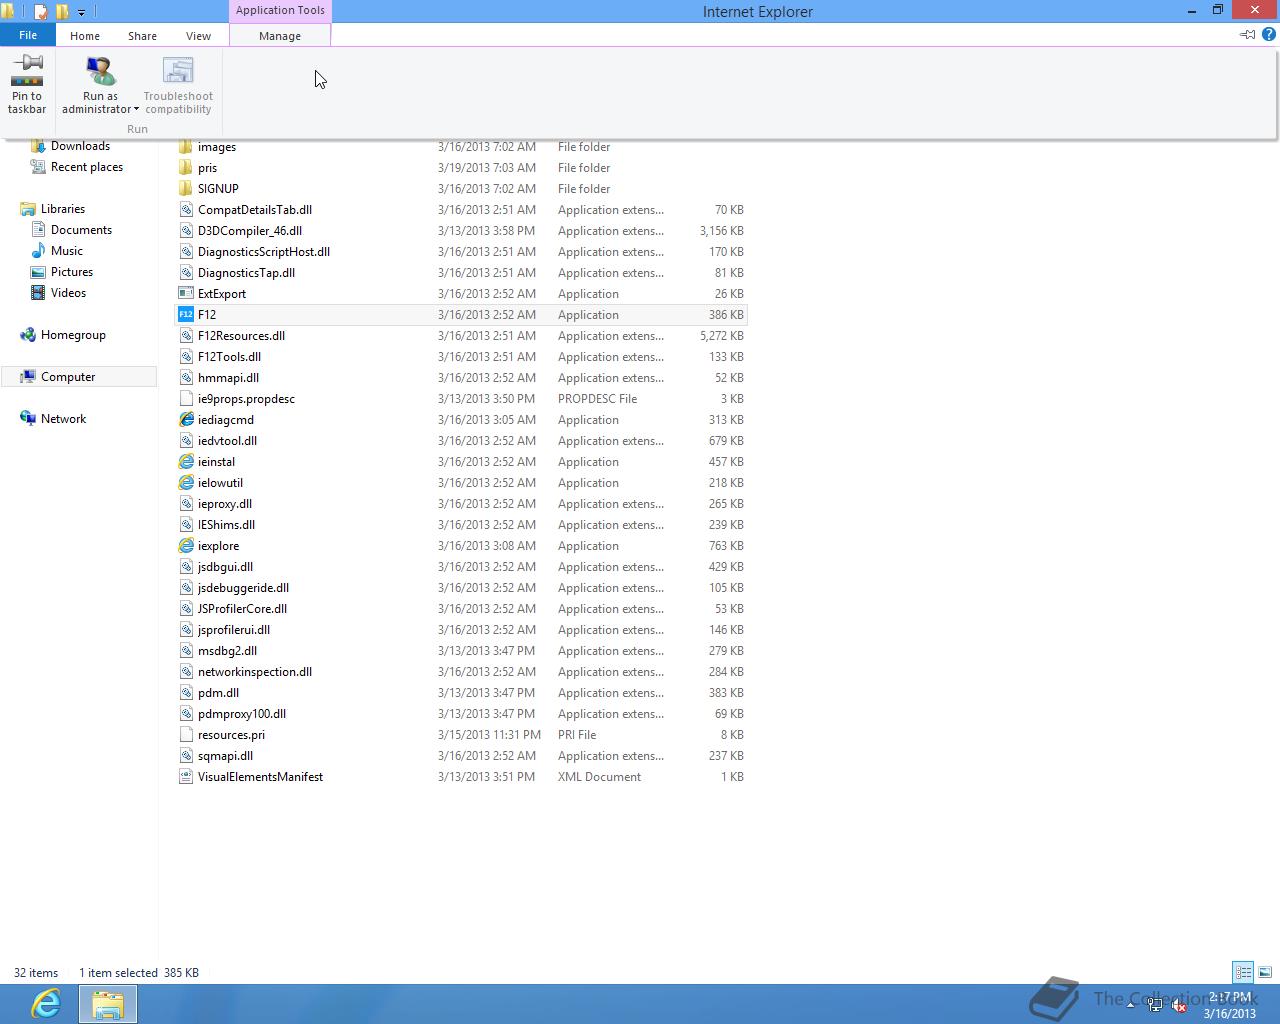Click the Homegroup icon in the sidebar
The width and height of the screenshot is (1280, 1024).
(x=28, y=335)
